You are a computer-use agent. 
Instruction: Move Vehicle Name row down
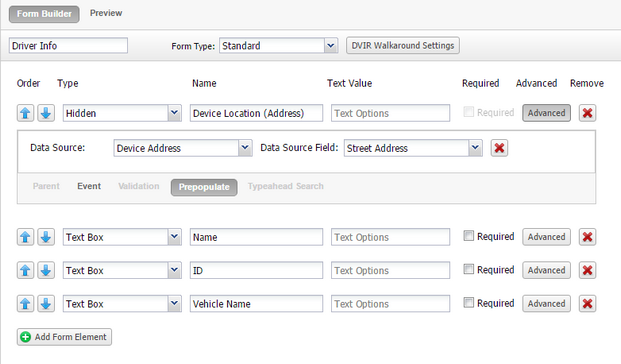click(46, 304)
